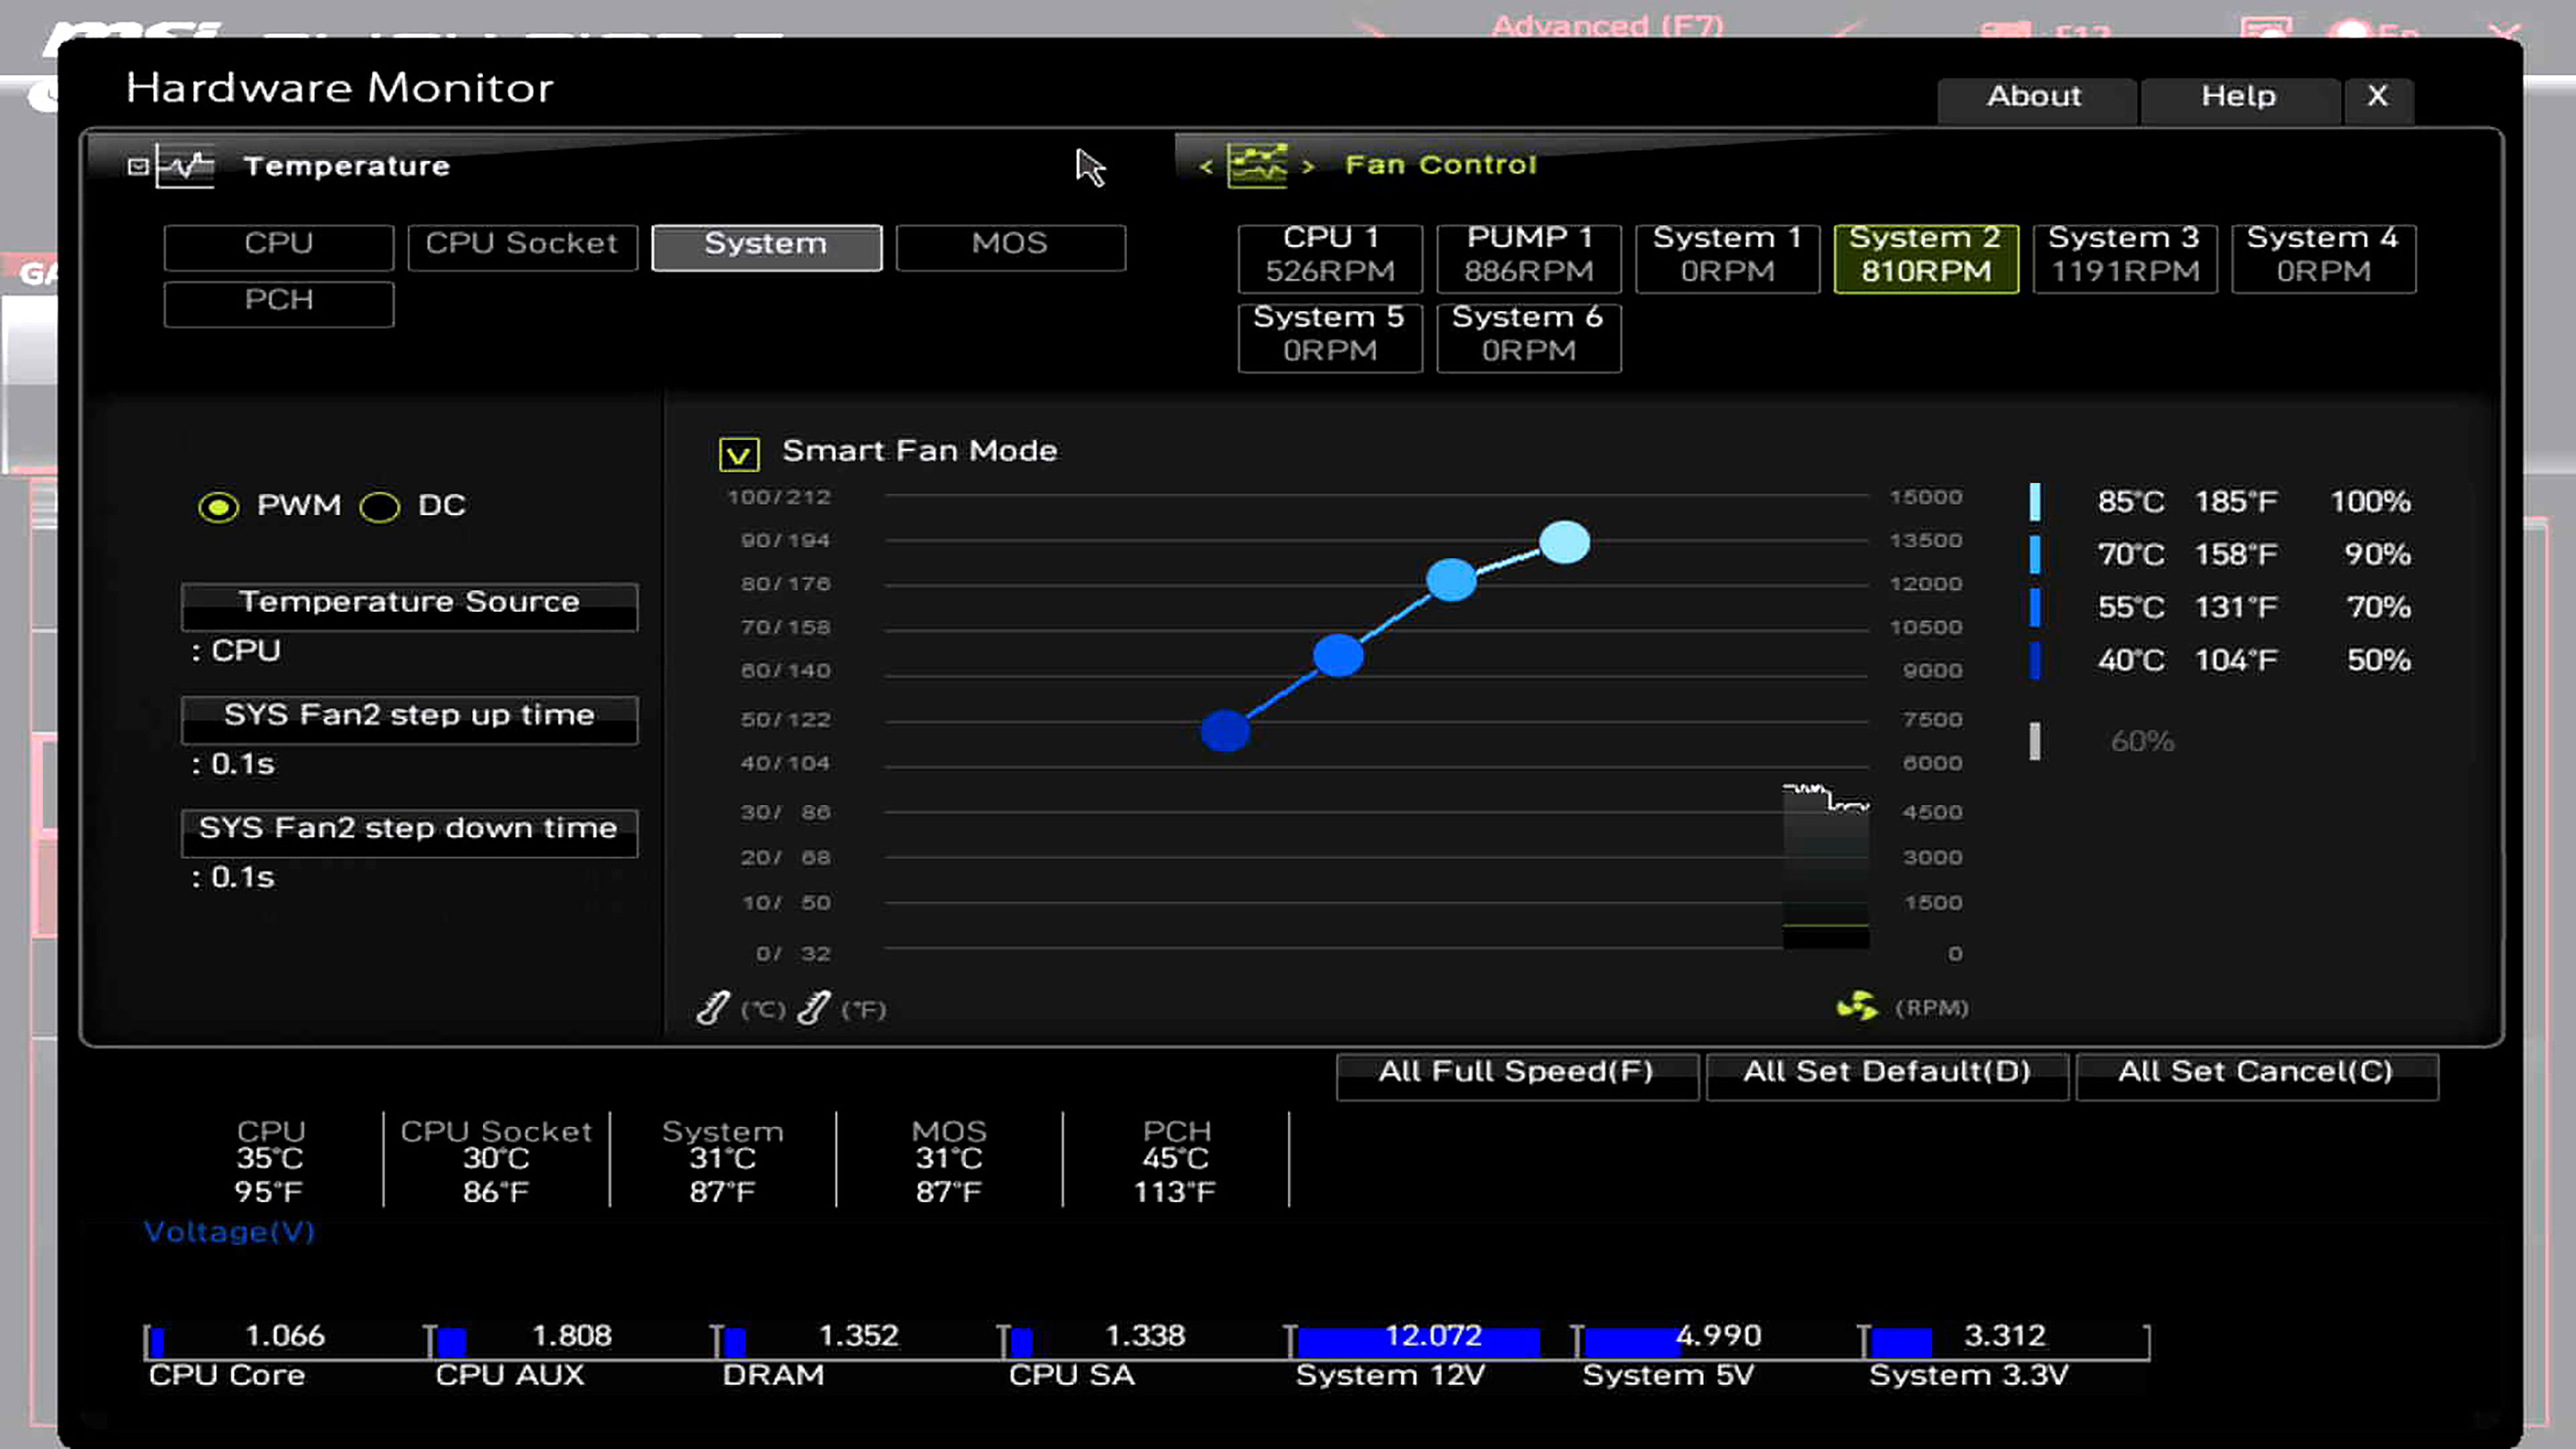Click the green RPM fan icon
The image size is (2576, 1449).
coord(1857,1006)
